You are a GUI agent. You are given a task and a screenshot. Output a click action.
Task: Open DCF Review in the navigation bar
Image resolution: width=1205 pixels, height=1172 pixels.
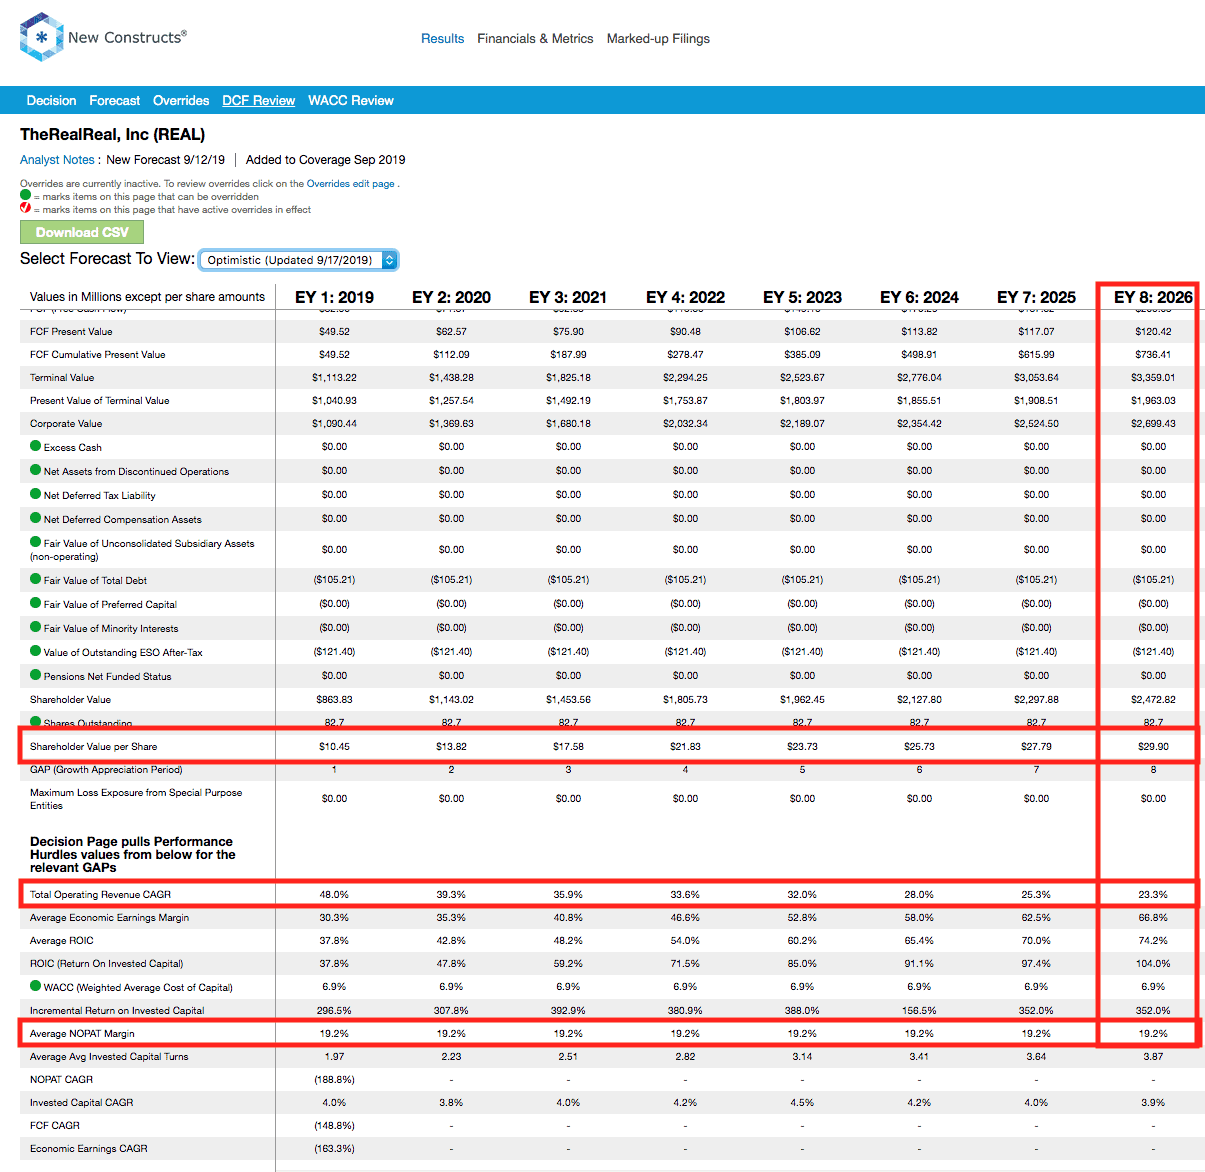[258, 101]
